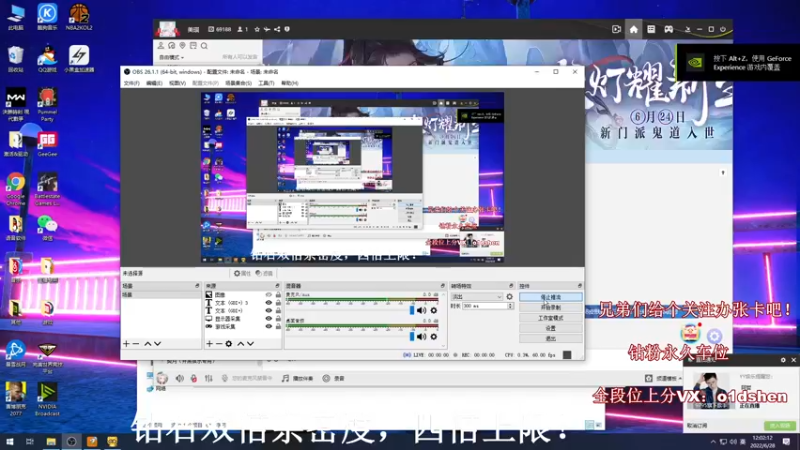Remove selected source with minus icon

(x=218, y=344)
